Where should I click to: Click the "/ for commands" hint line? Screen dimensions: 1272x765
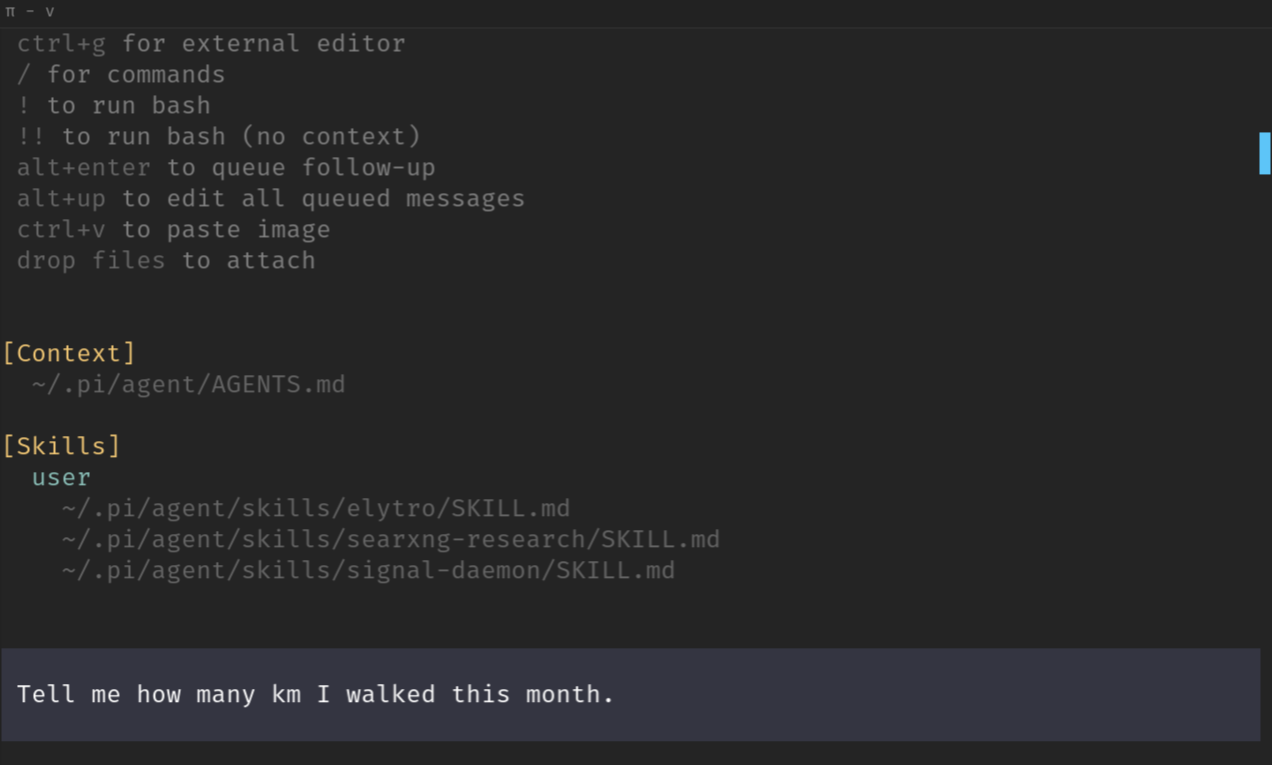(121, 75)
